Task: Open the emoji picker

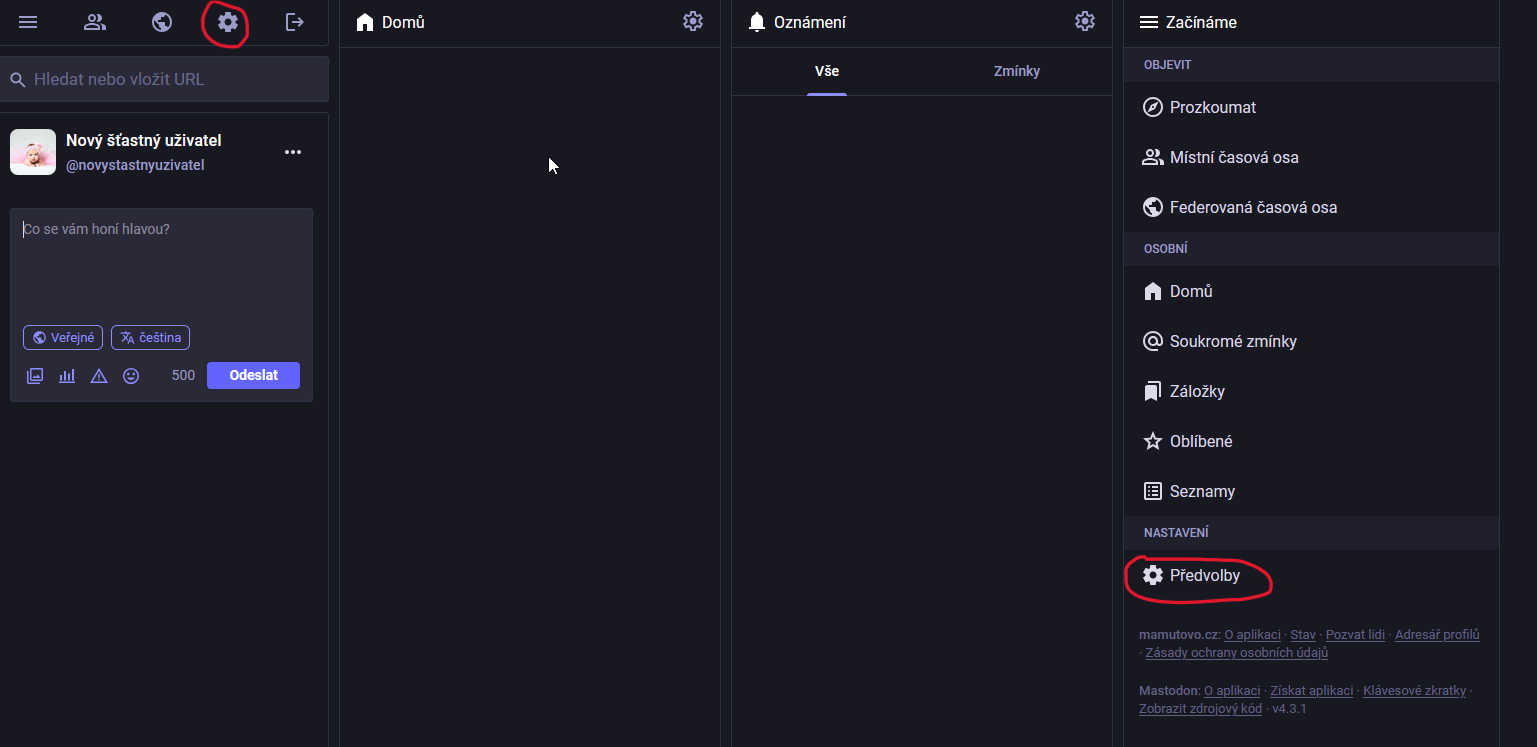Action: pos(131,376)
